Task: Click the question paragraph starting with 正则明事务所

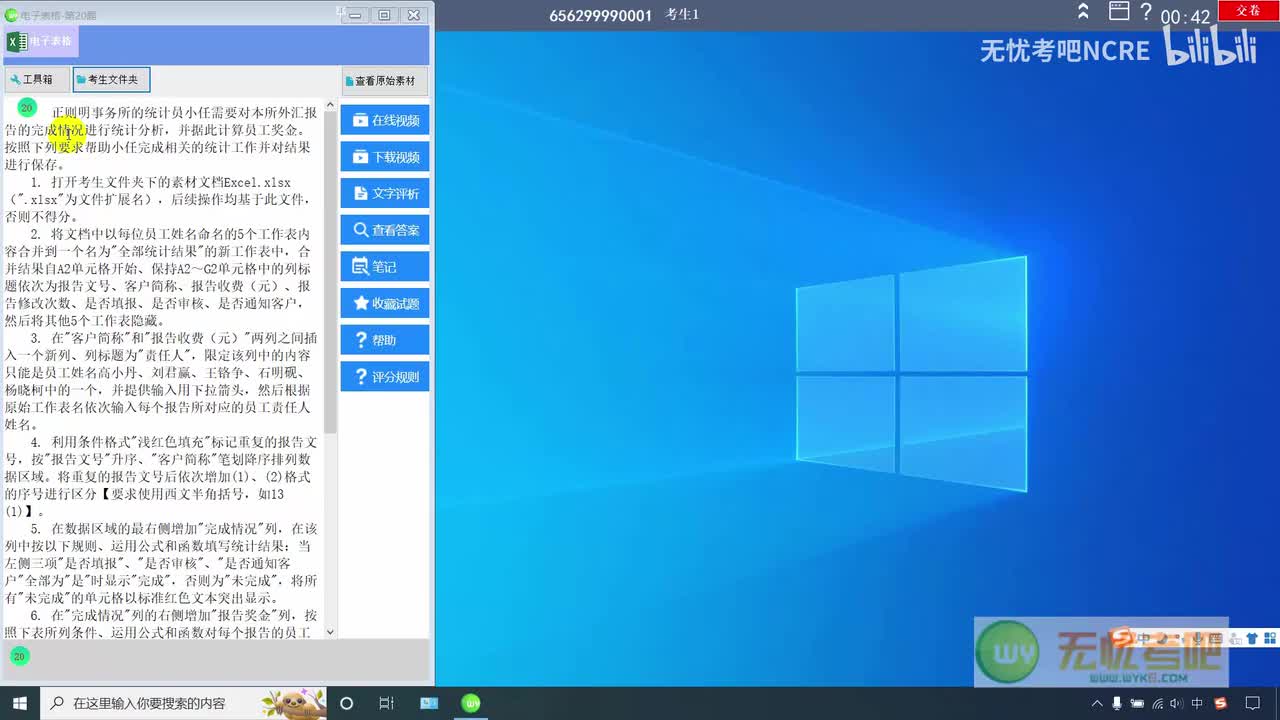Action: 161,138
